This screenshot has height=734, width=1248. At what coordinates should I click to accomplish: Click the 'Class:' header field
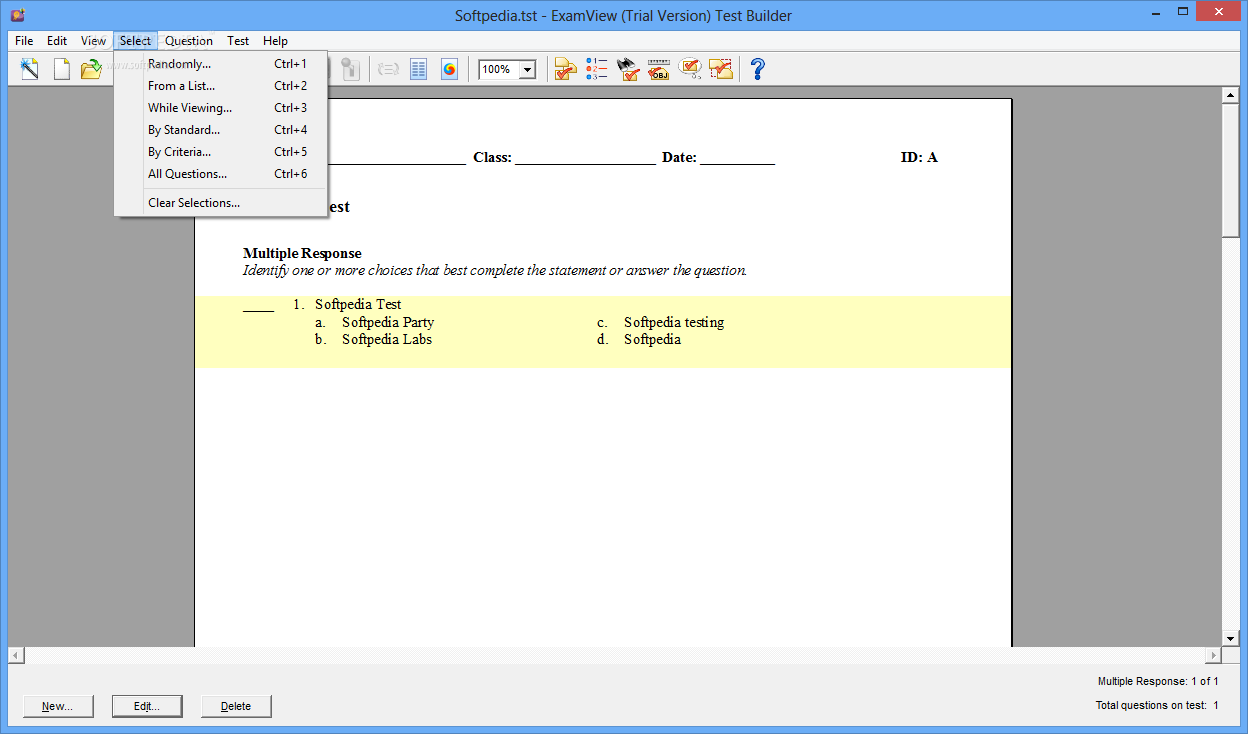pos(564,157)
